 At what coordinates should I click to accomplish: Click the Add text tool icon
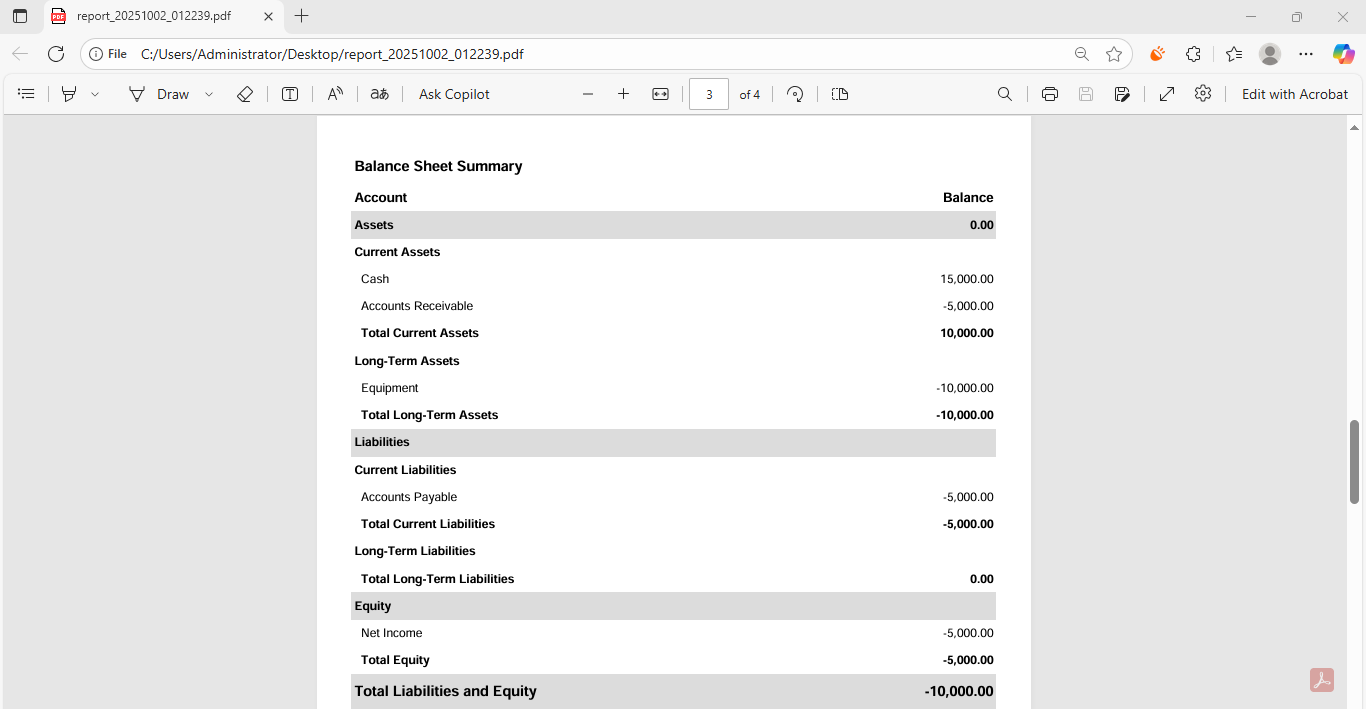pyautogui.click(x=290, y=94)
